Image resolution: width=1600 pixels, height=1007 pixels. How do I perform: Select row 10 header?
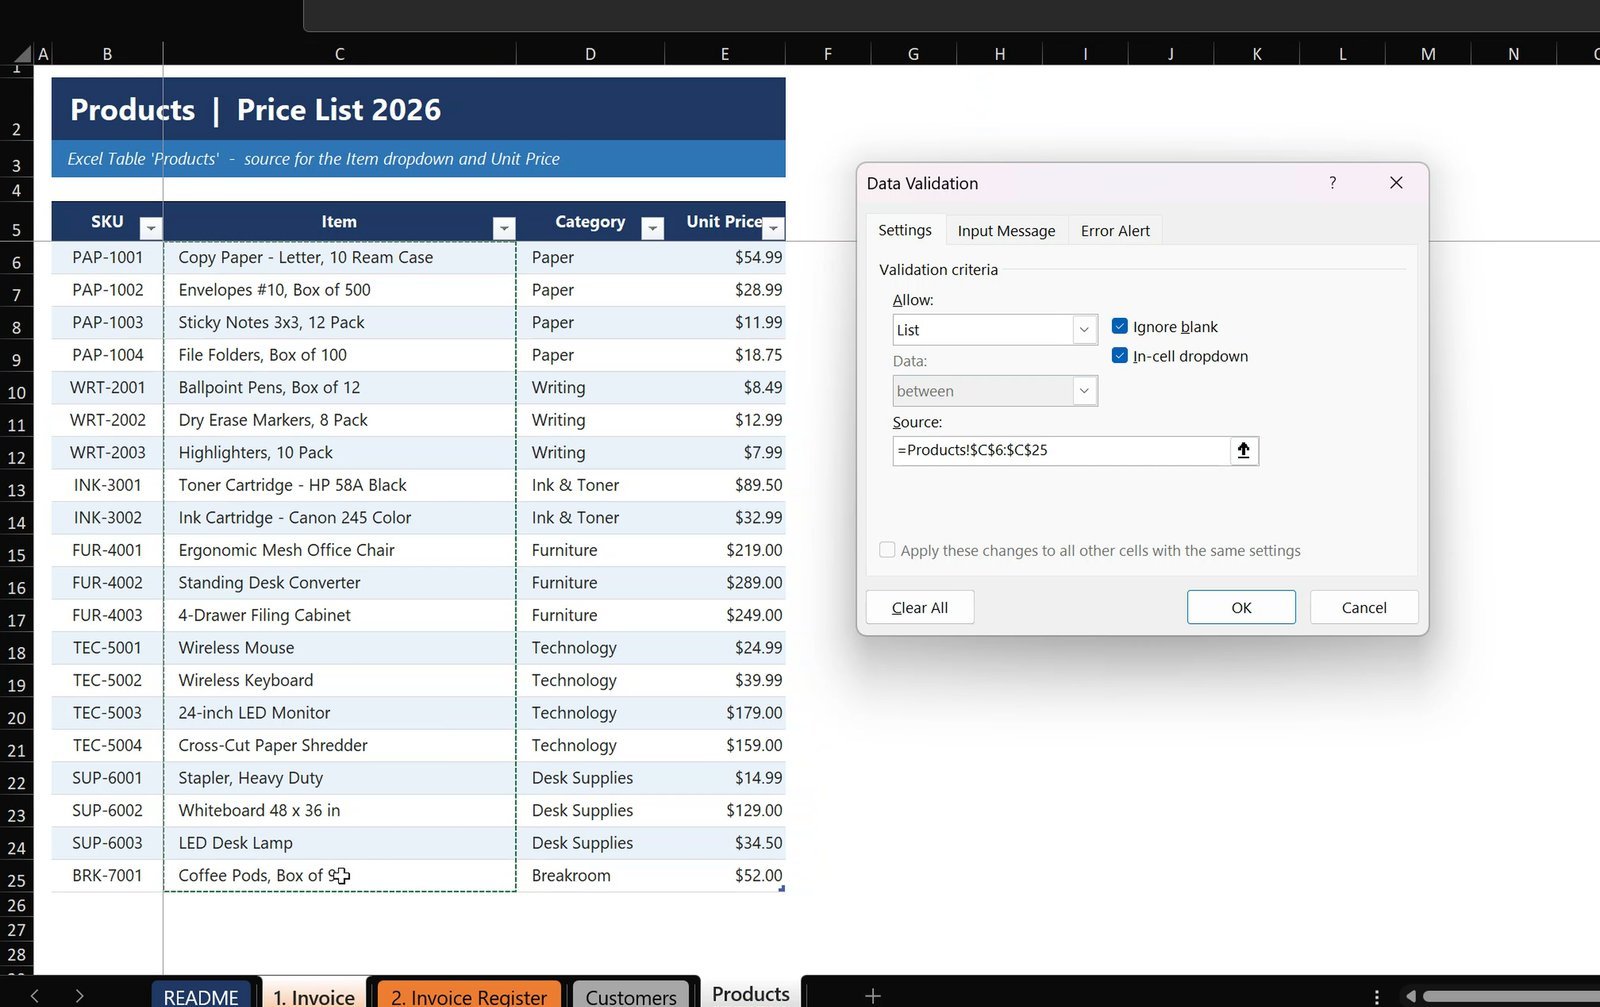coord(17,392)
